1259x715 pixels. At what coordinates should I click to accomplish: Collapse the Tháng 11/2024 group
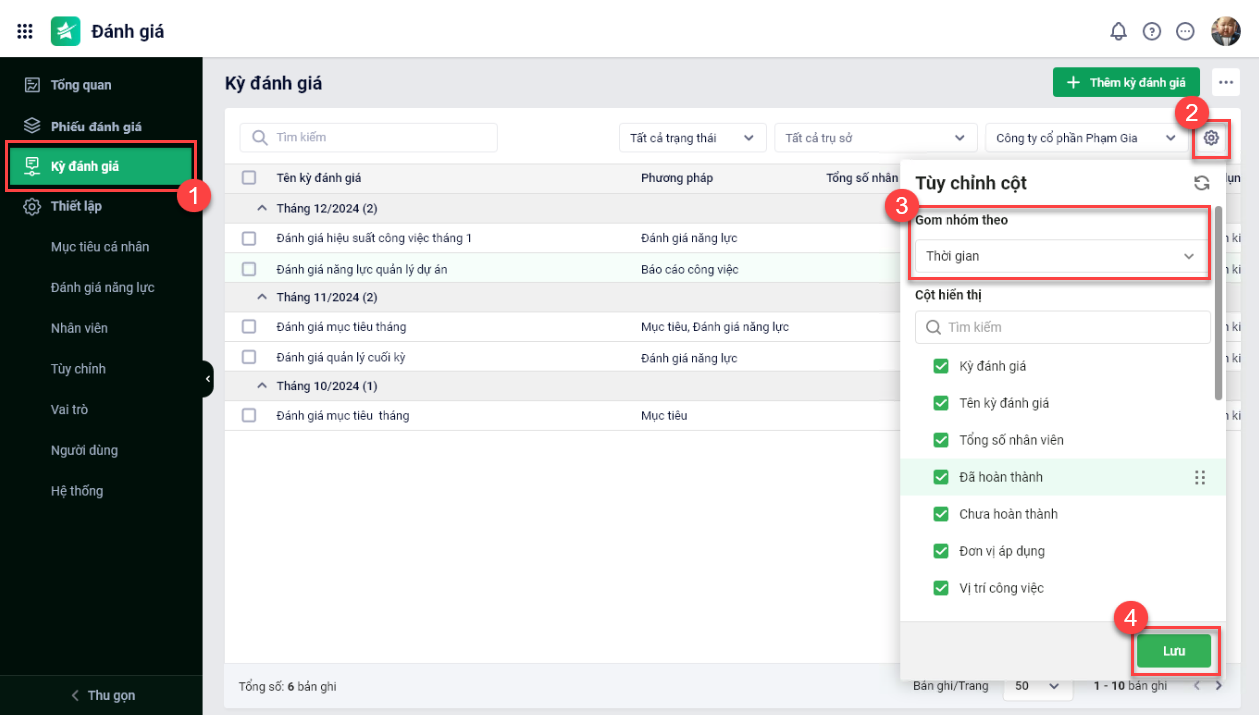click(262, 297)
